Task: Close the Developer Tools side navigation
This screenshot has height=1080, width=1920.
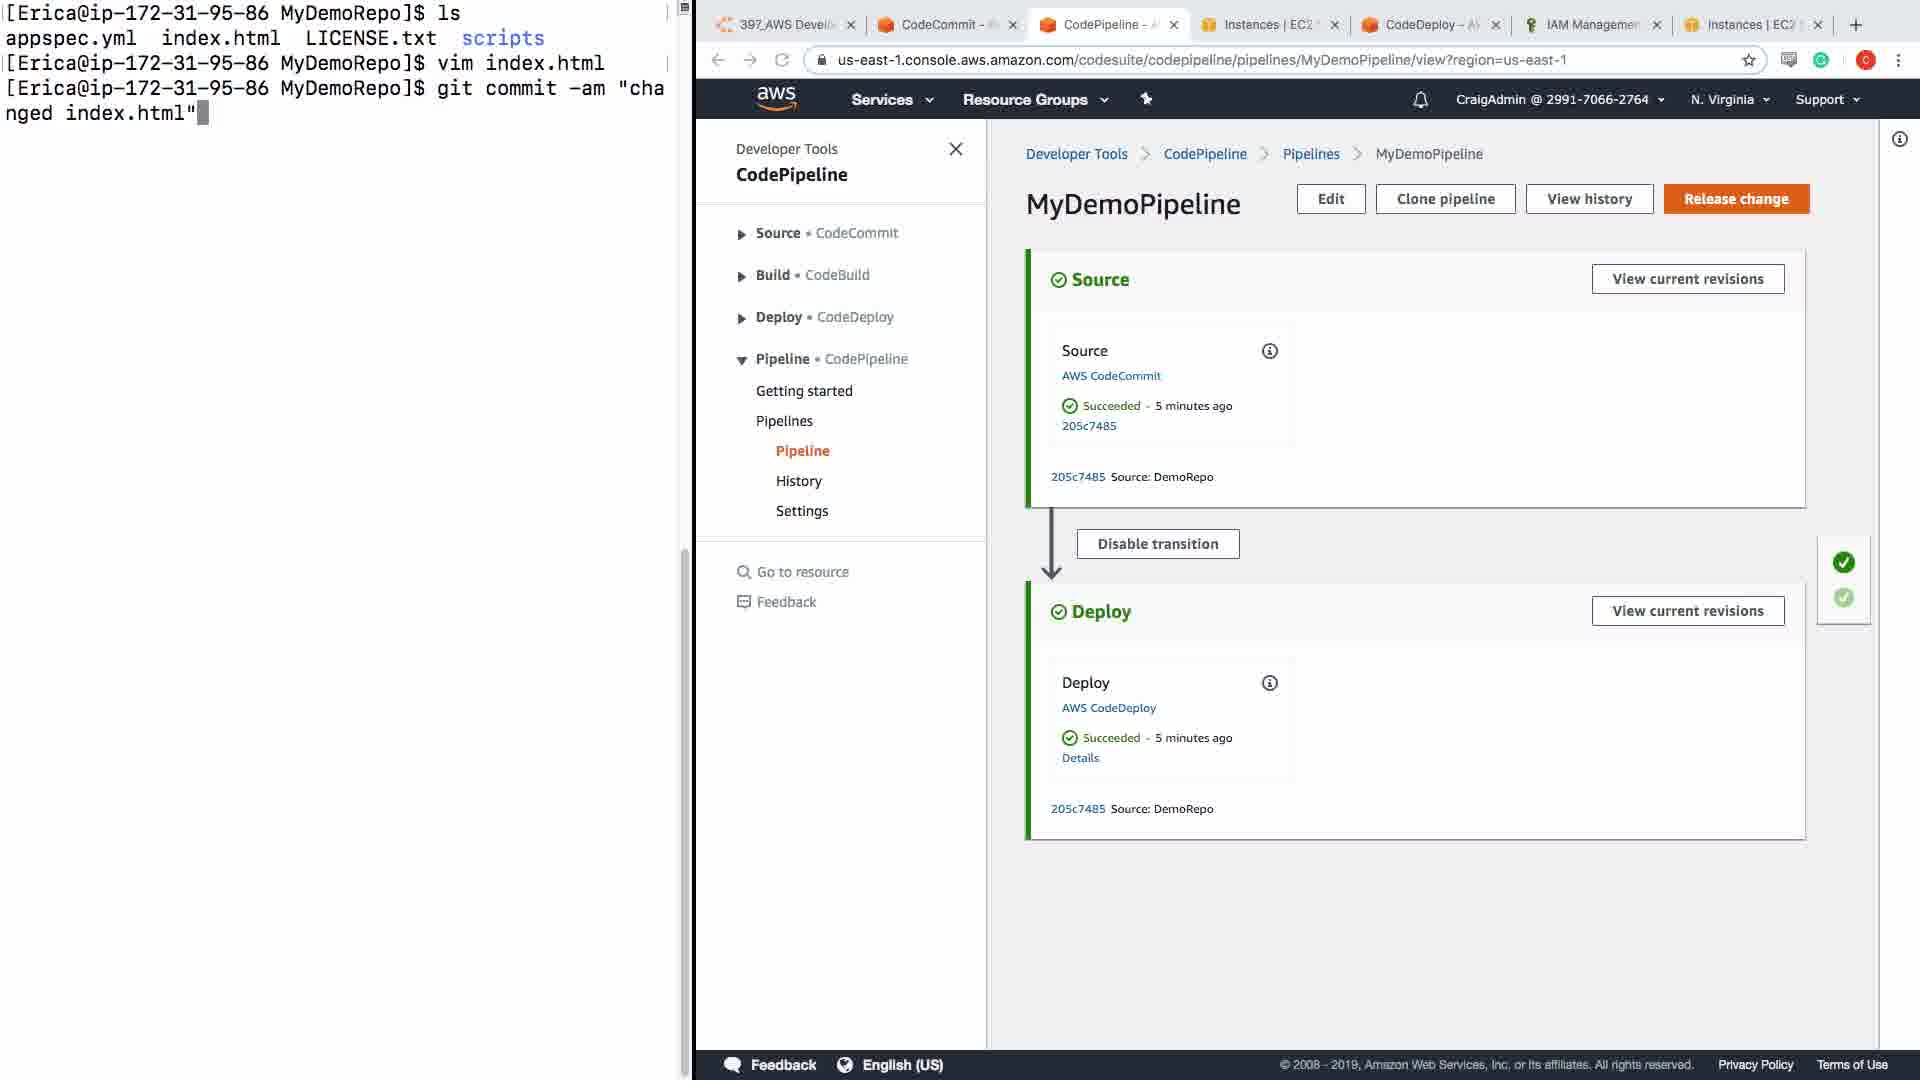Action: pyautogui.click(x=955, y=149)
